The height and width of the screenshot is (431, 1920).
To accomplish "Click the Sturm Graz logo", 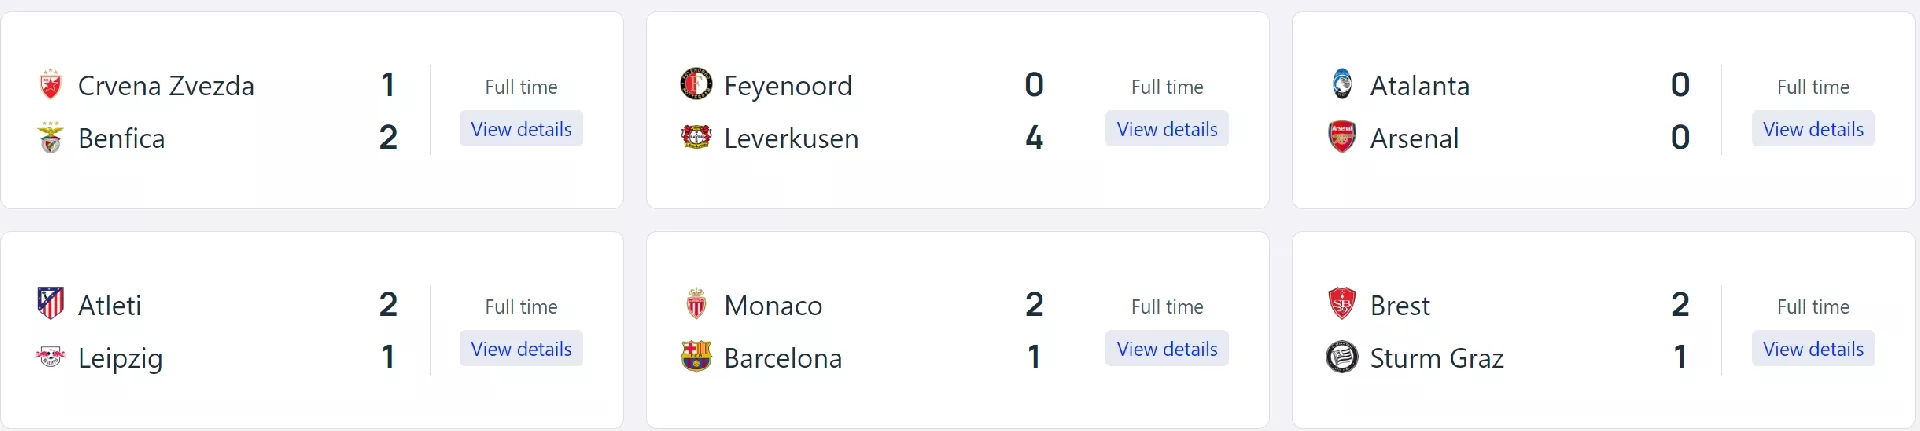I will [x=1342, y=357].
